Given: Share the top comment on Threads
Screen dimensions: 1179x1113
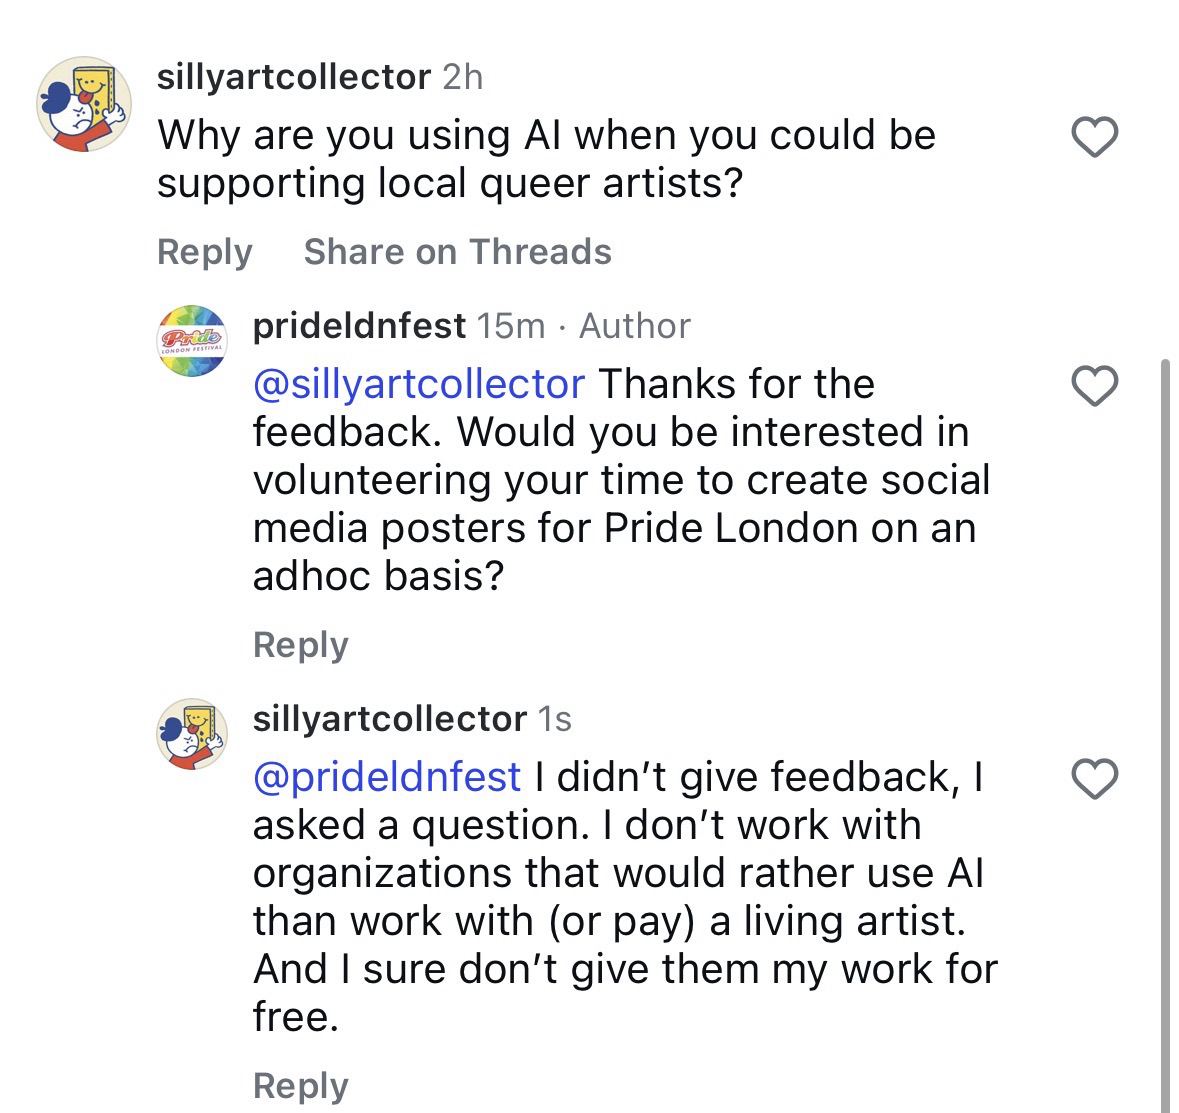Looking at the screenshot, I should (457, 252).
